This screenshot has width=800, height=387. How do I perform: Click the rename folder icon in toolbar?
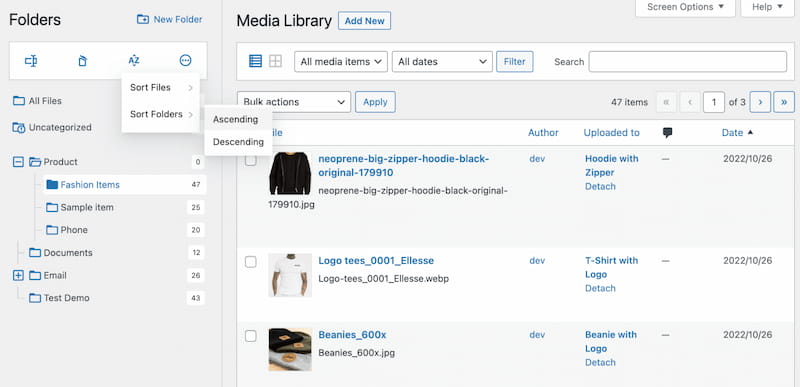click(x=31, y=61)
